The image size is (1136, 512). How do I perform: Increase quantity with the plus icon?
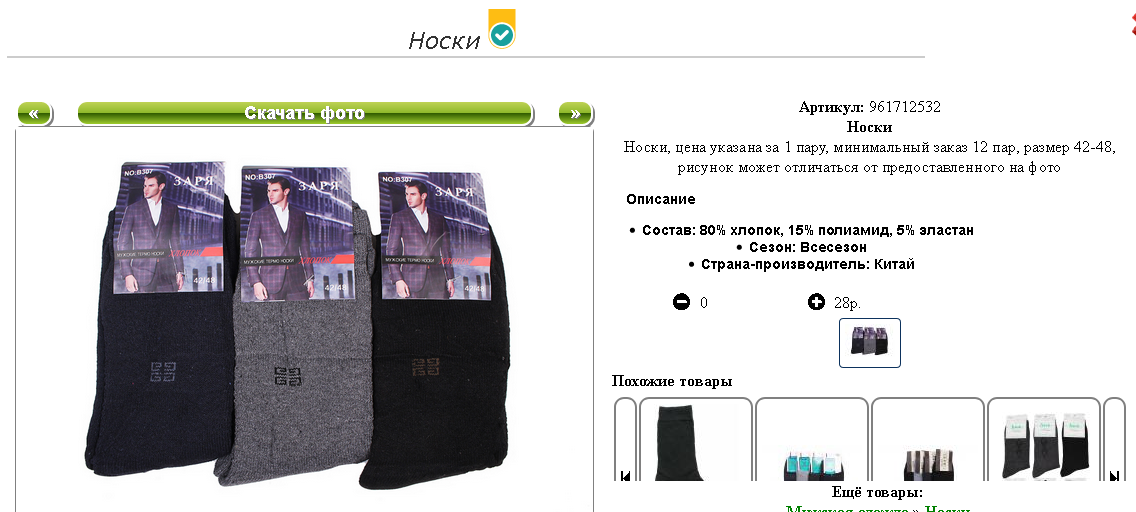[816, 301]
